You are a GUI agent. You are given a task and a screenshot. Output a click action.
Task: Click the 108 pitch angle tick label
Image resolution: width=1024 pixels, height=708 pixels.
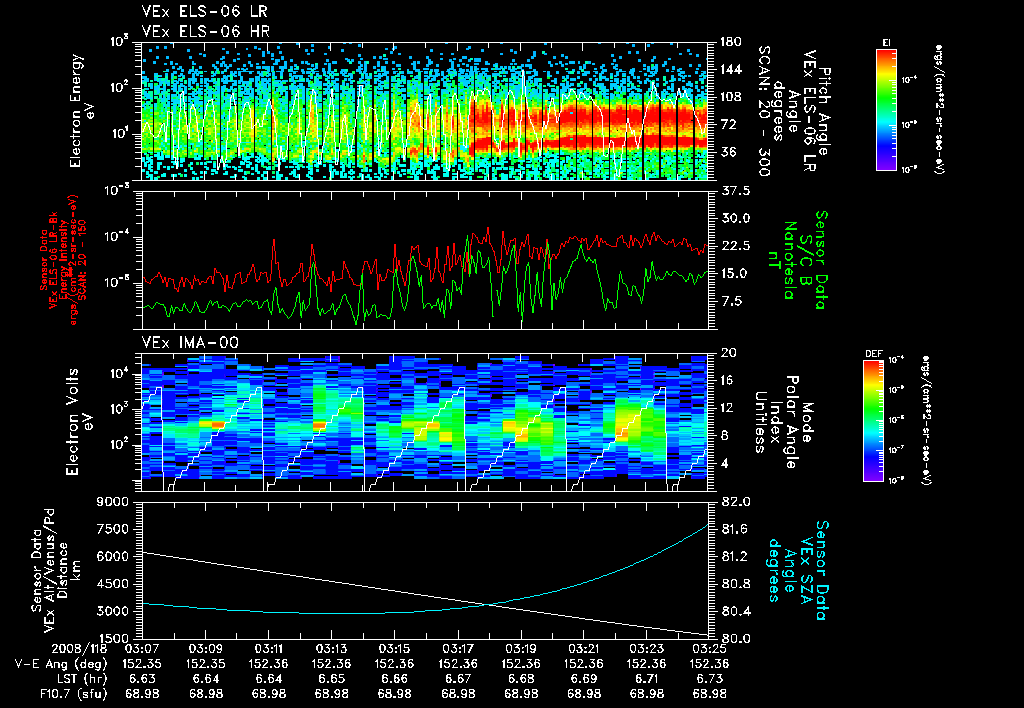tap(731, 97)
